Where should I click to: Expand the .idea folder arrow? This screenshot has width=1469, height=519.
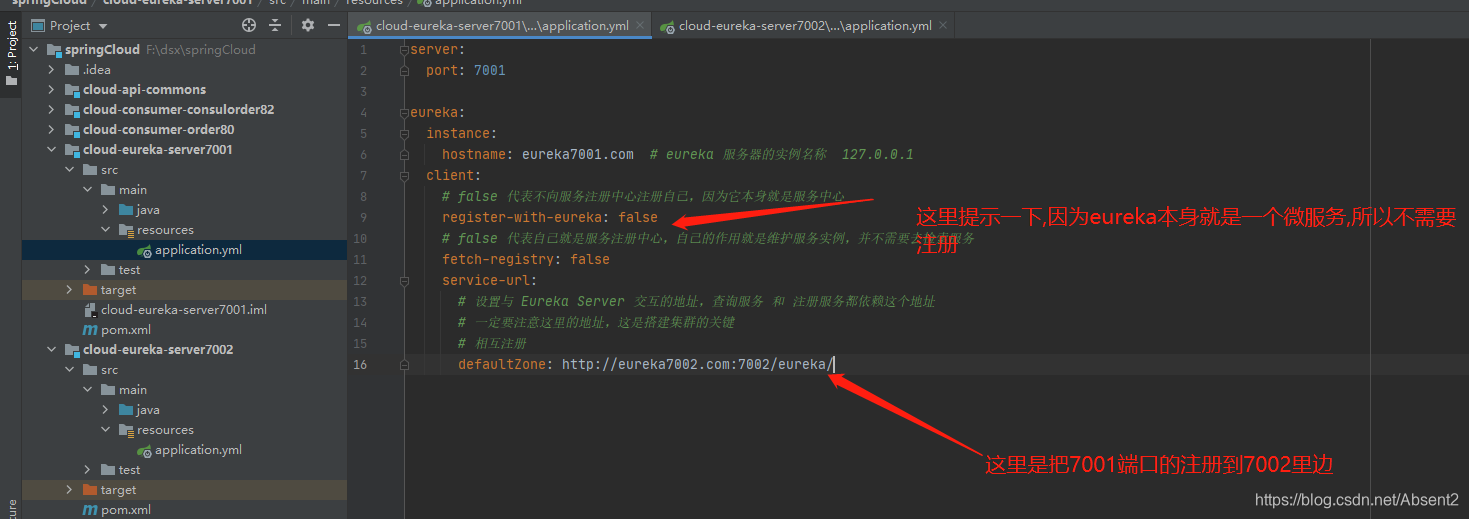pyautogui.click(x=51, y=69)
